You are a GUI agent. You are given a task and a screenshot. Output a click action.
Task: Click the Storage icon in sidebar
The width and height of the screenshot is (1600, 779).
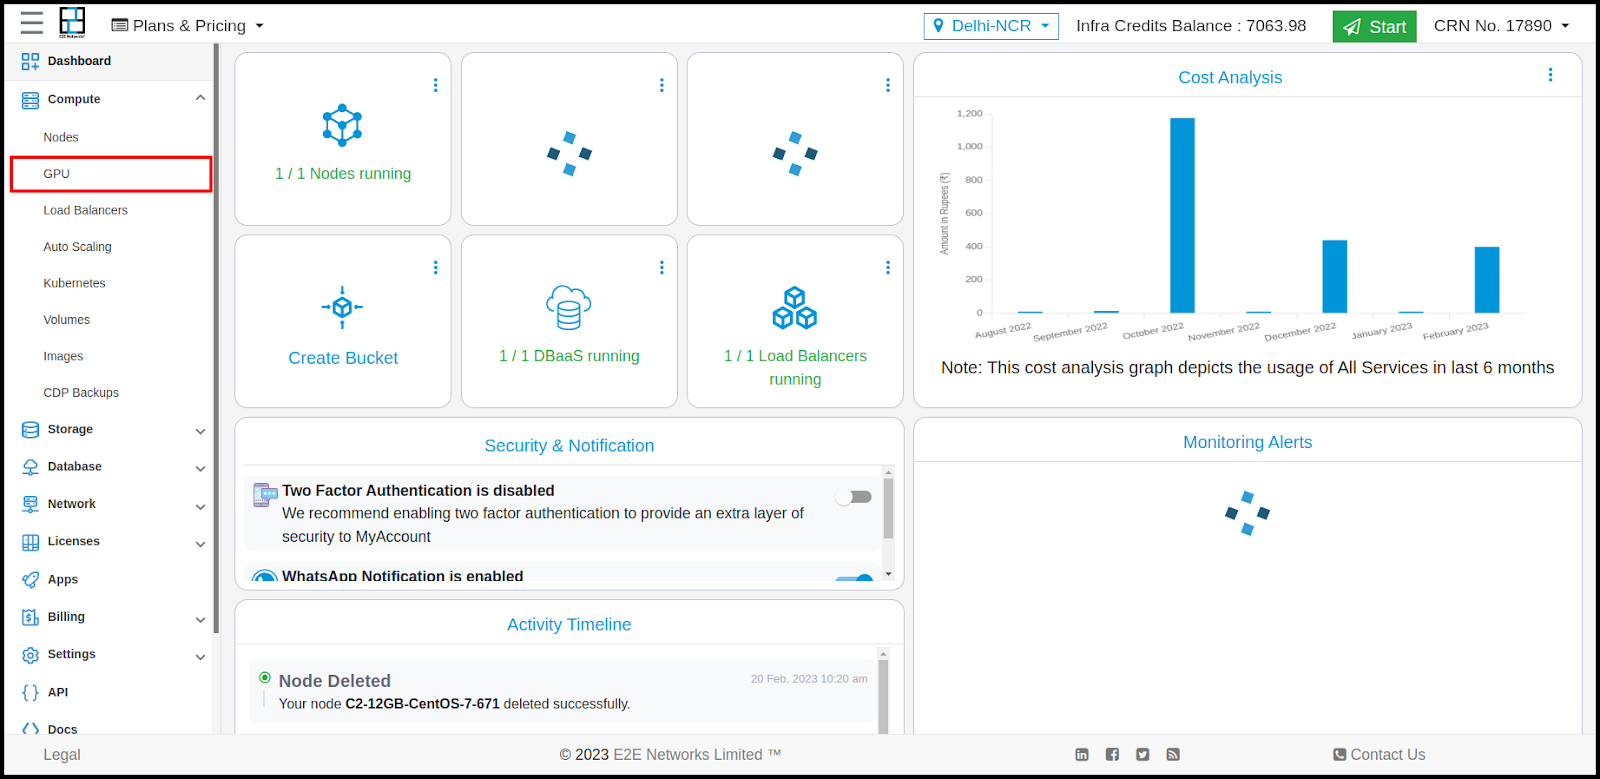coord(30,429)
